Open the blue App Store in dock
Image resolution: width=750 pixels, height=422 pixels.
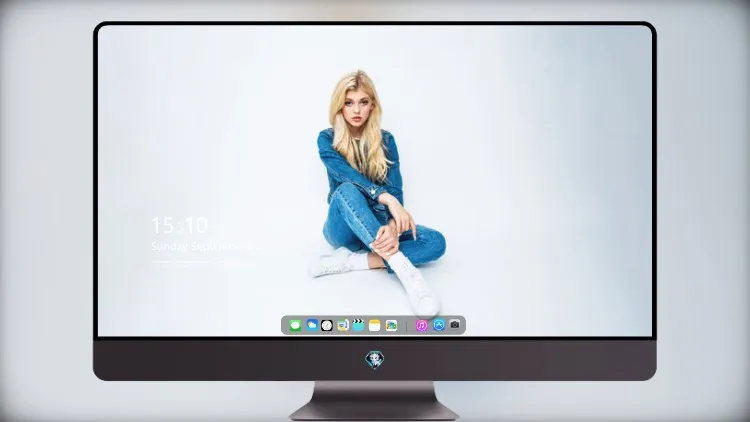point(439,325)
